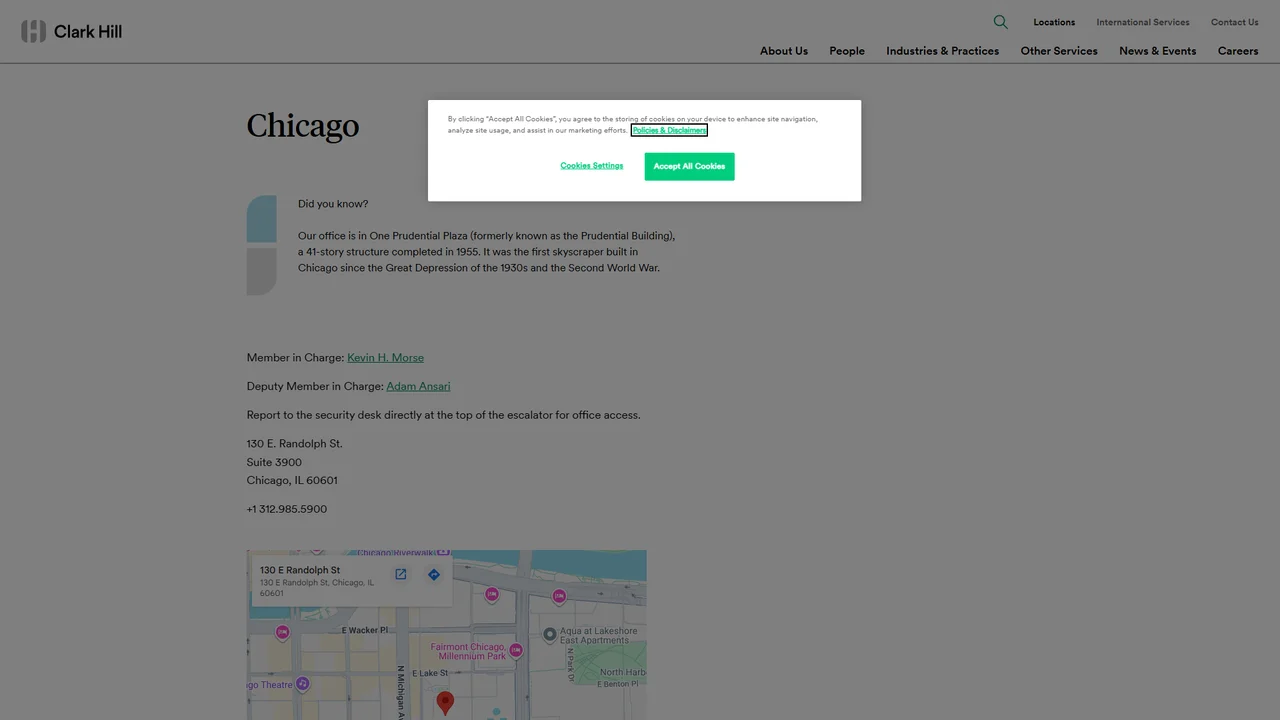
Task: Click the 'Did you know?' text
Action: click(x=333, y=204)
